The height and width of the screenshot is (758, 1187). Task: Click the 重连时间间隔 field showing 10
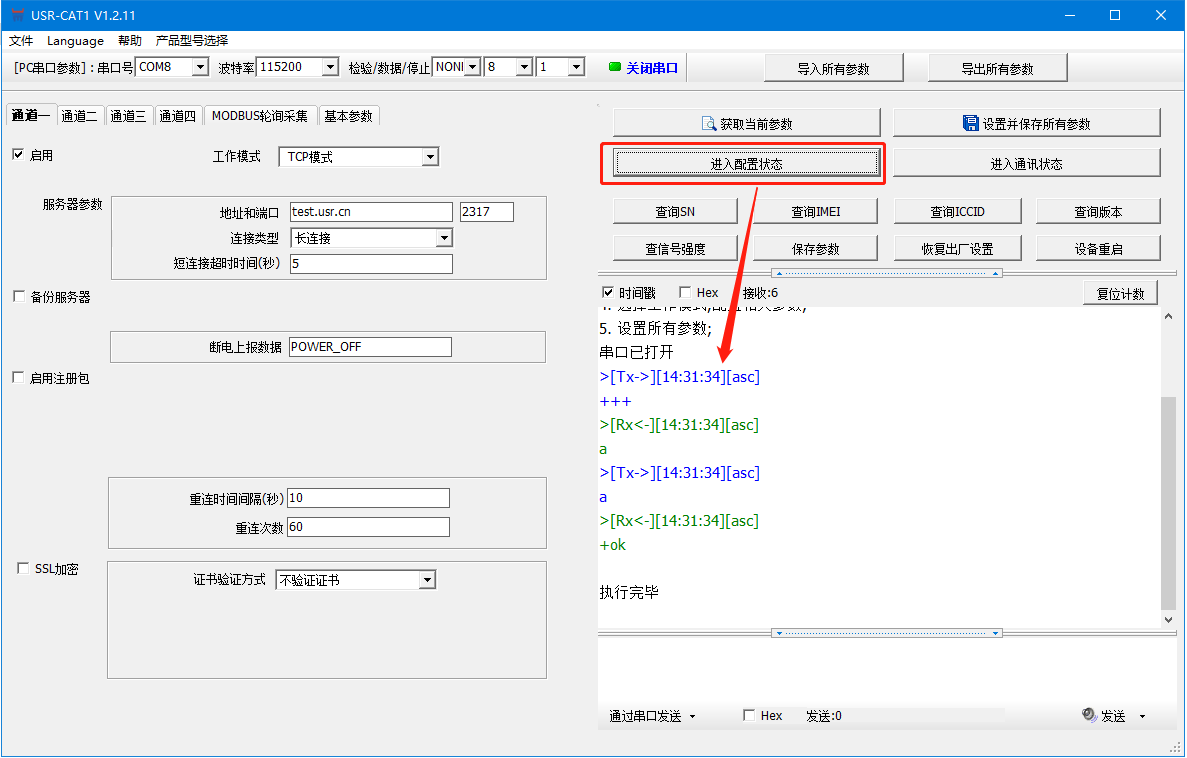point(369,498)
